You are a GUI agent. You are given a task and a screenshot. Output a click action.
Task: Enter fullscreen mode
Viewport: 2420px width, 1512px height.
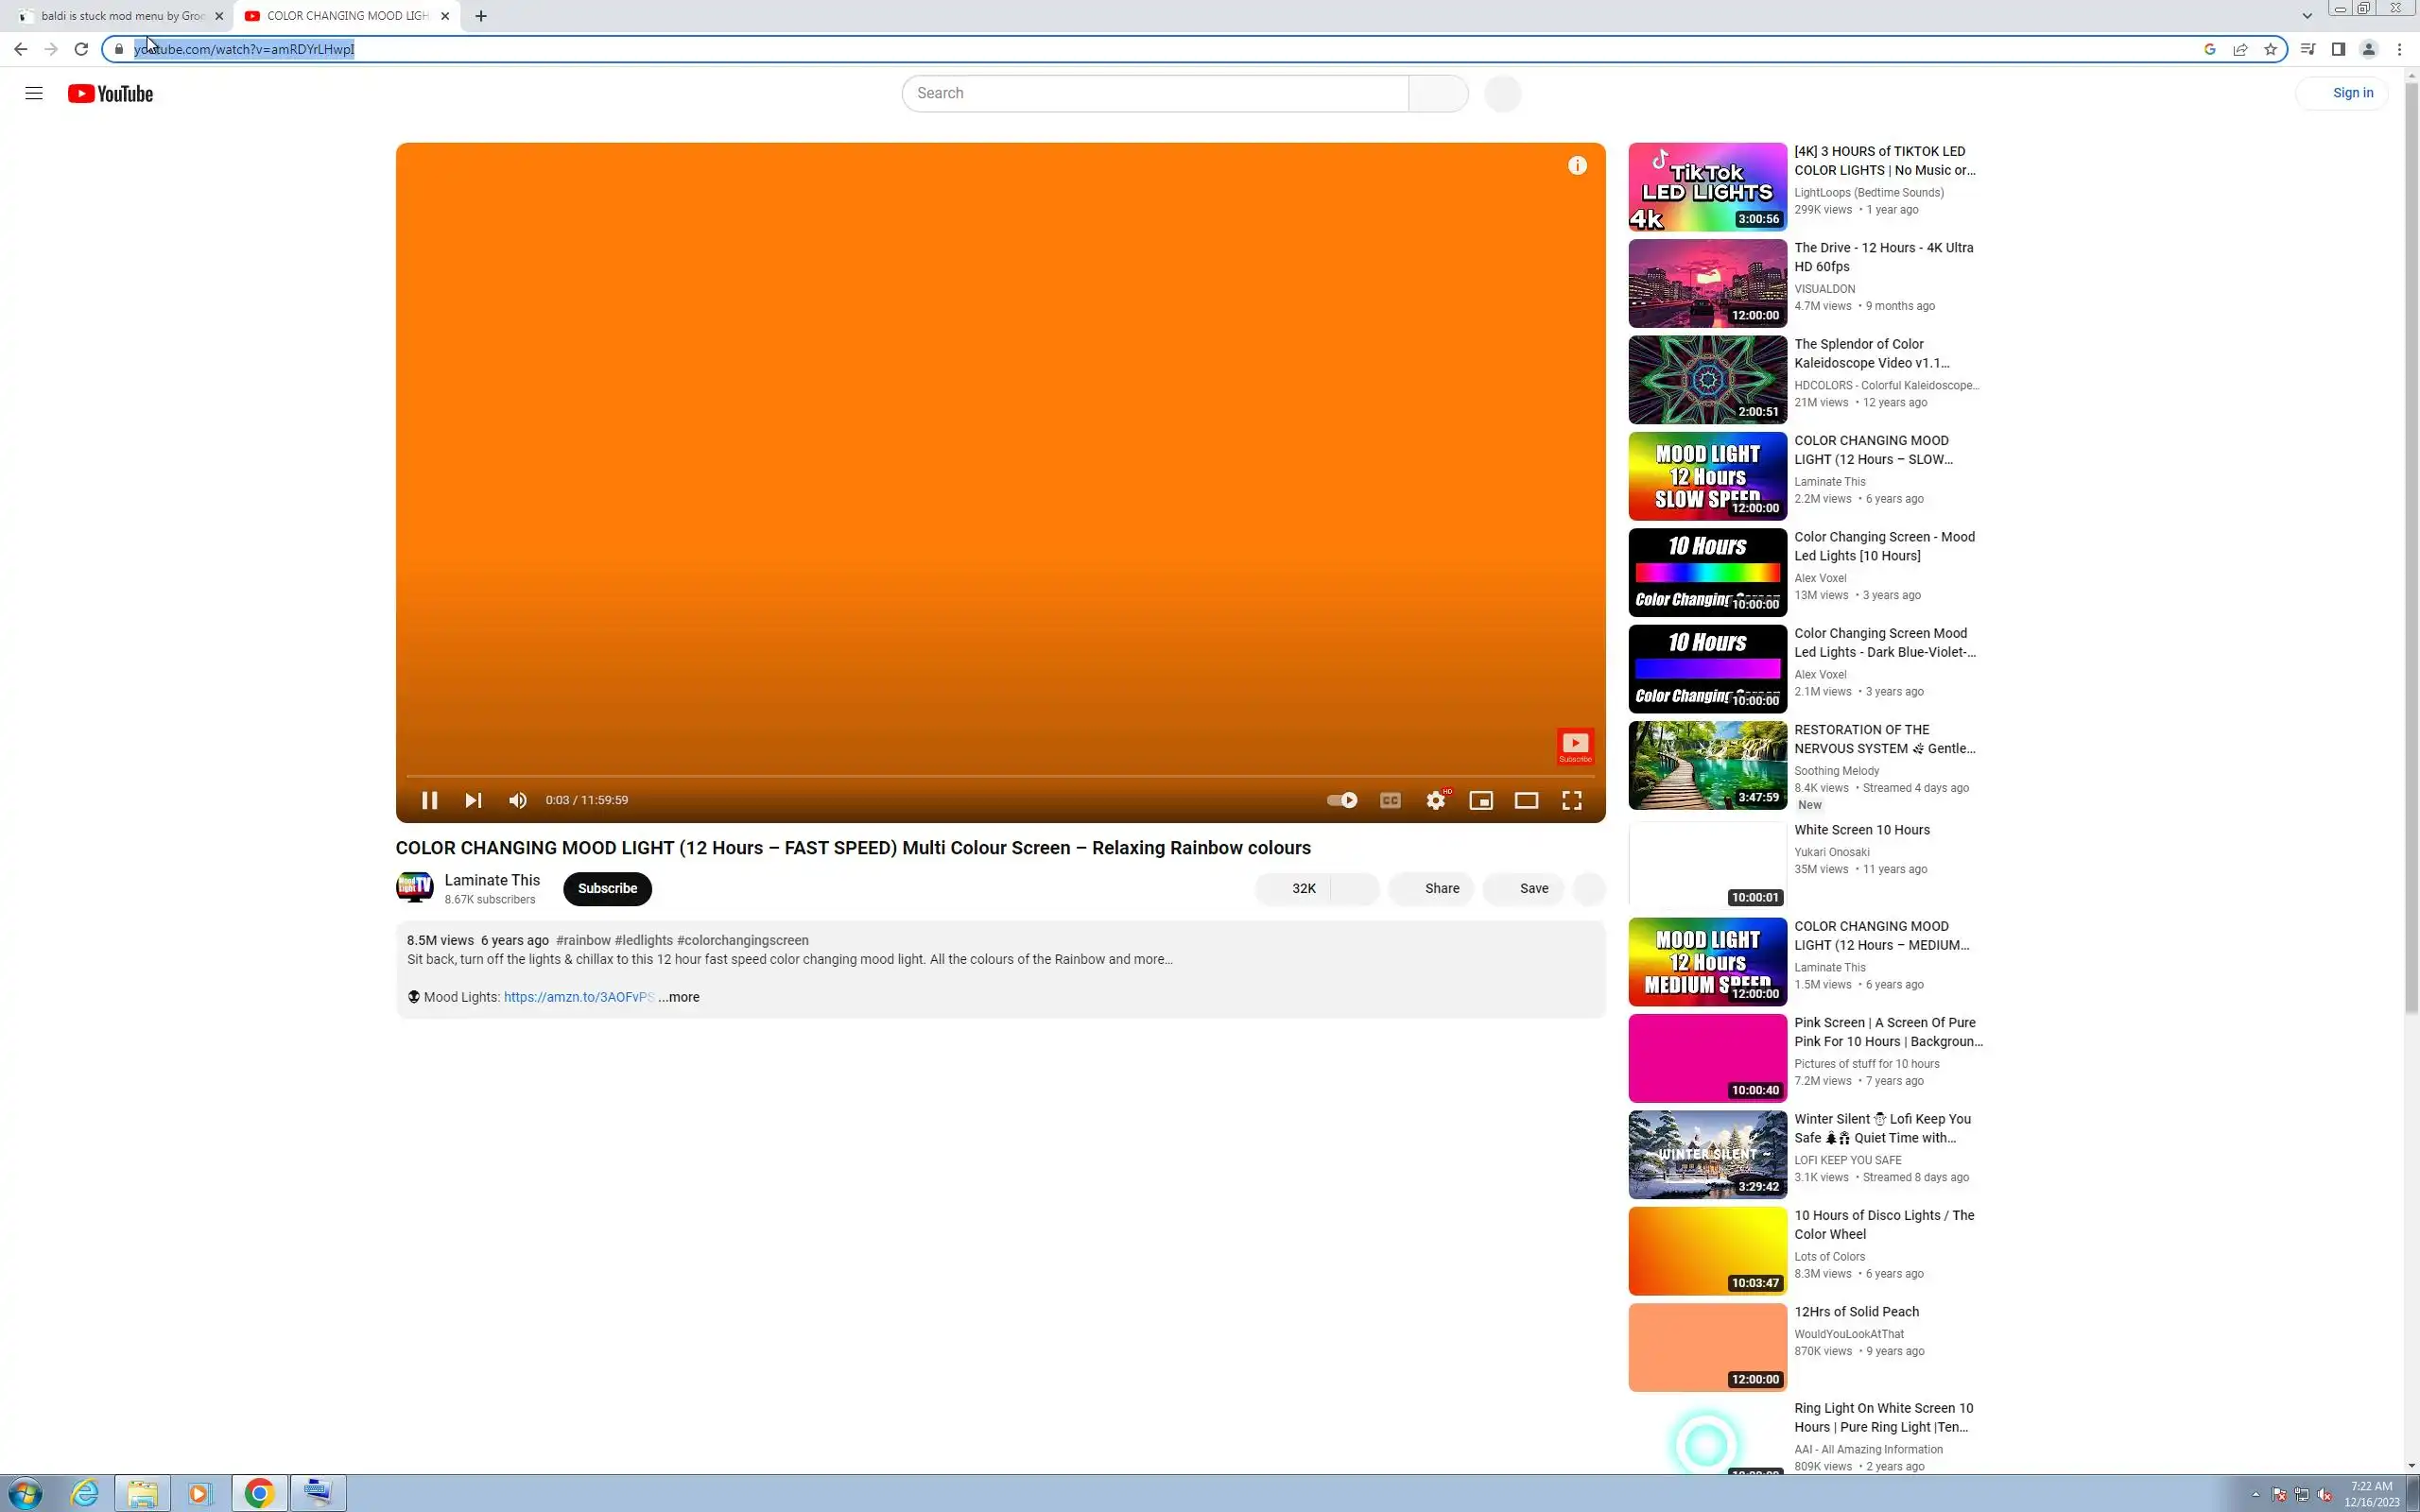pos(1571,800)
